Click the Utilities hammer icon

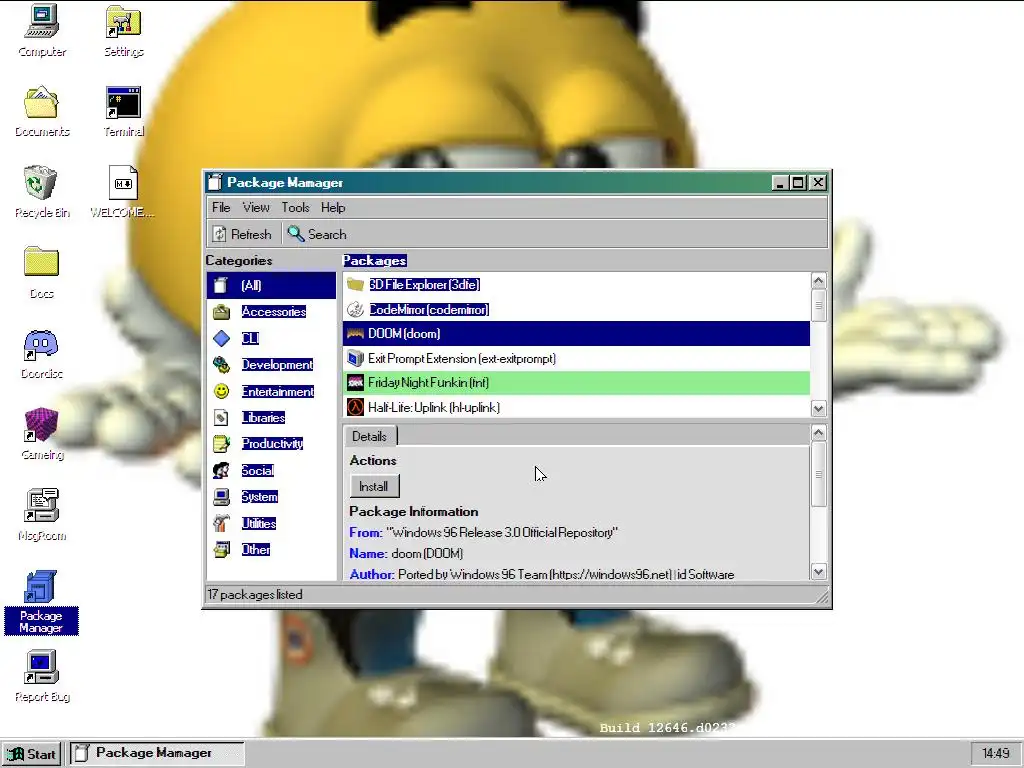pos(221,523)
